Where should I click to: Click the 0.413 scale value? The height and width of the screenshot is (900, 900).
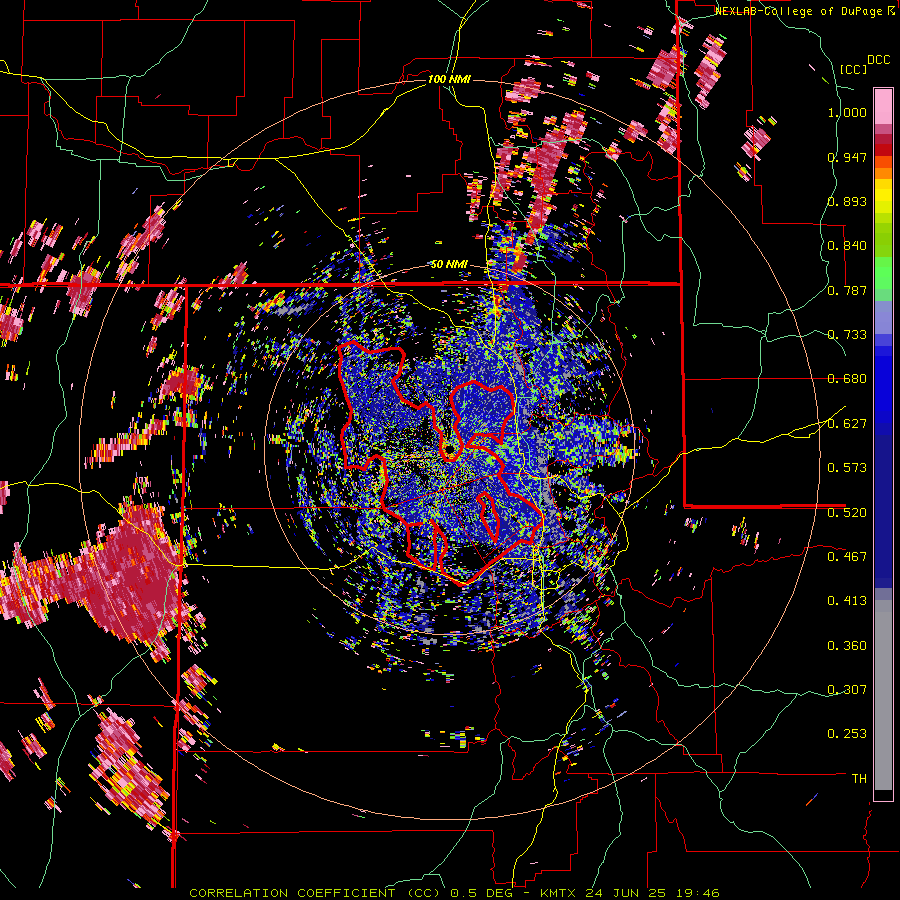[x=847, y=601]
